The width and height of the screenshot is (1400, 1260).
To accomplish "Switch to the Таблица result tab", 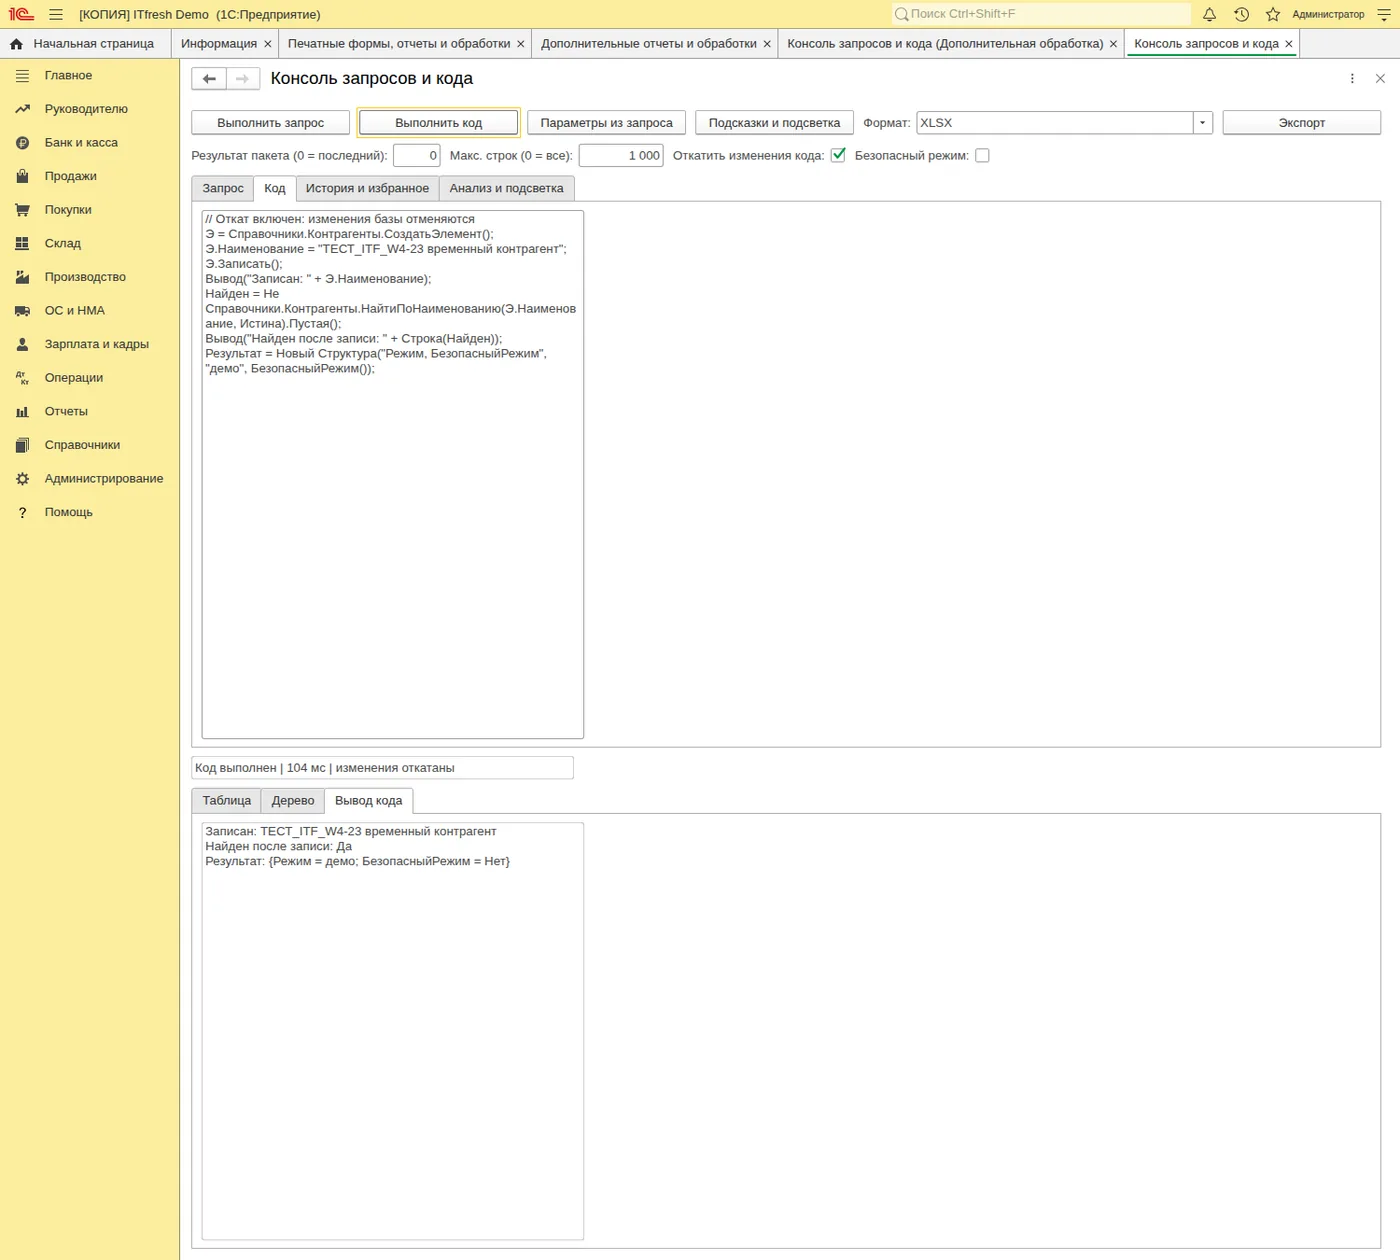I will click(227, 800).
